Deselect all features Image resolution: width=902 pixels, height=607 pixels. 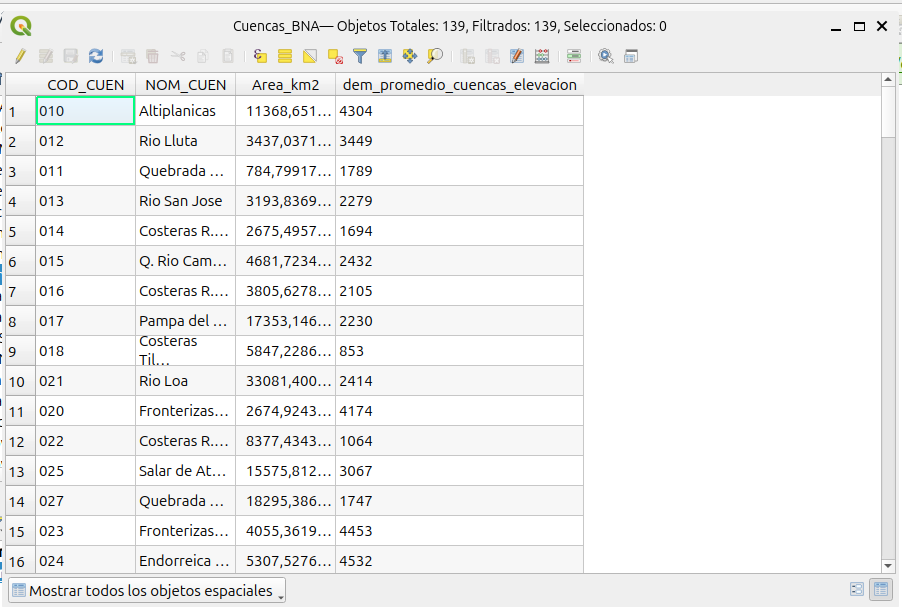tap(335, 57)
